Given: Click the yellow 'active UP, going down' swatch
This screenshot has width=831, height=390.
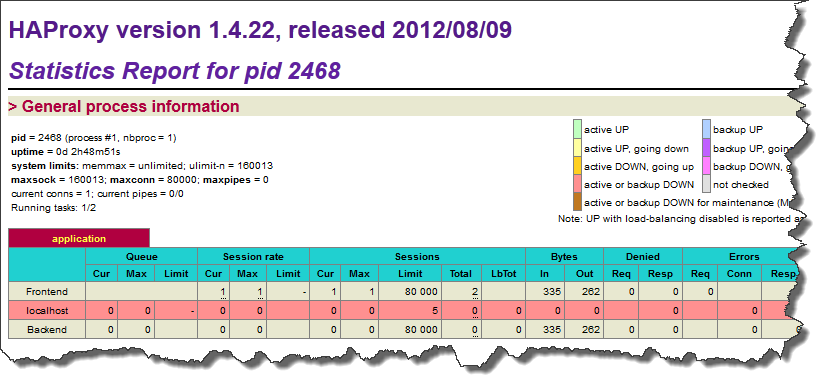Looking at the screenshot, I should click(577, 148).
